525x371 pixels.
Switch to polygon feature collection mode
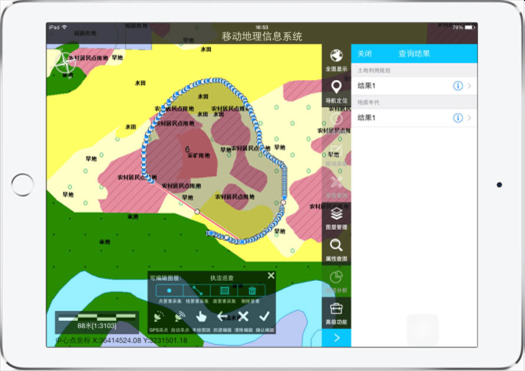[x=224, y=290]
